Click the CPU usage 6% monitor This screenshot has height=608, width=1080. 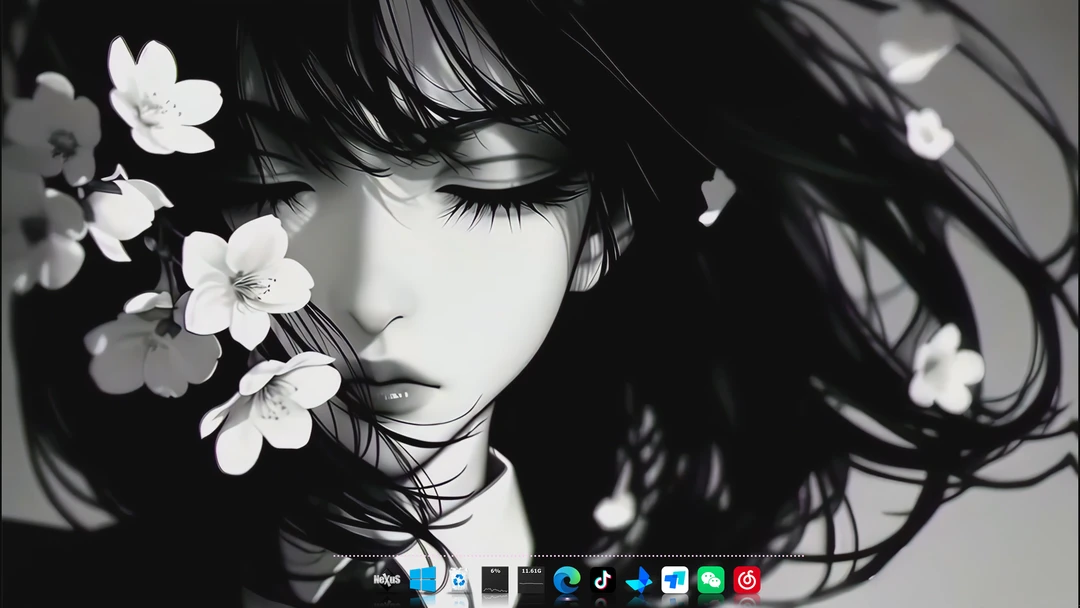[495, 580]
